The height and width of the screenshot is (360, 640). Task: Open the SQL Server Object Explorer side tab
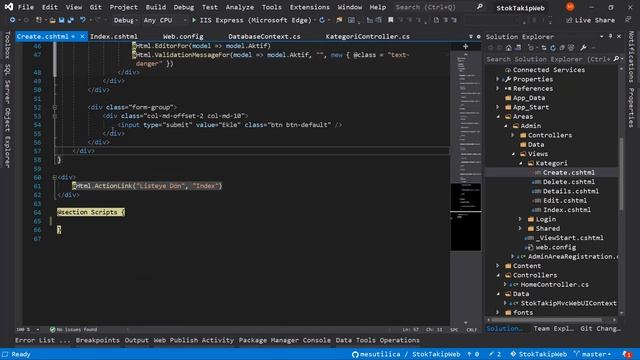pyautogui.click(x=7, y=116)
